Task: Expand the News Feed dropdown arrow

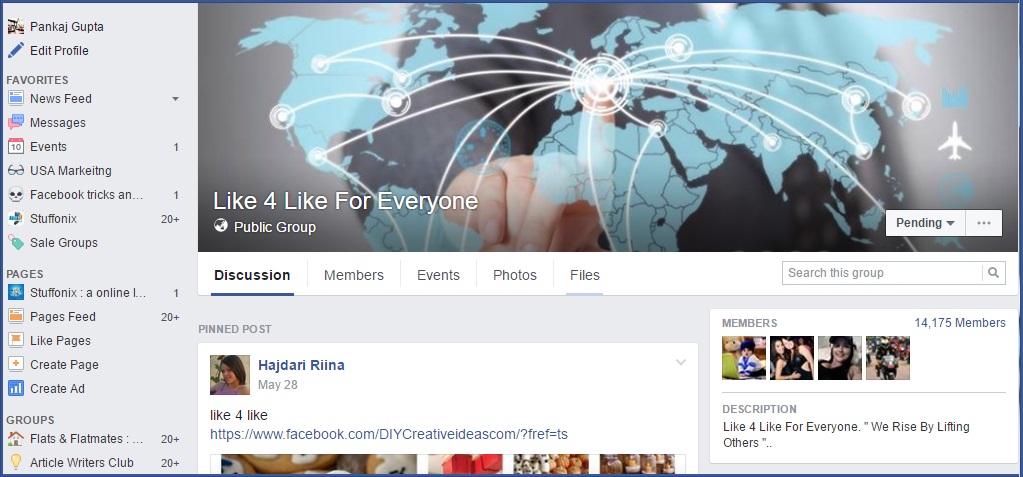Action: (175, 99)
